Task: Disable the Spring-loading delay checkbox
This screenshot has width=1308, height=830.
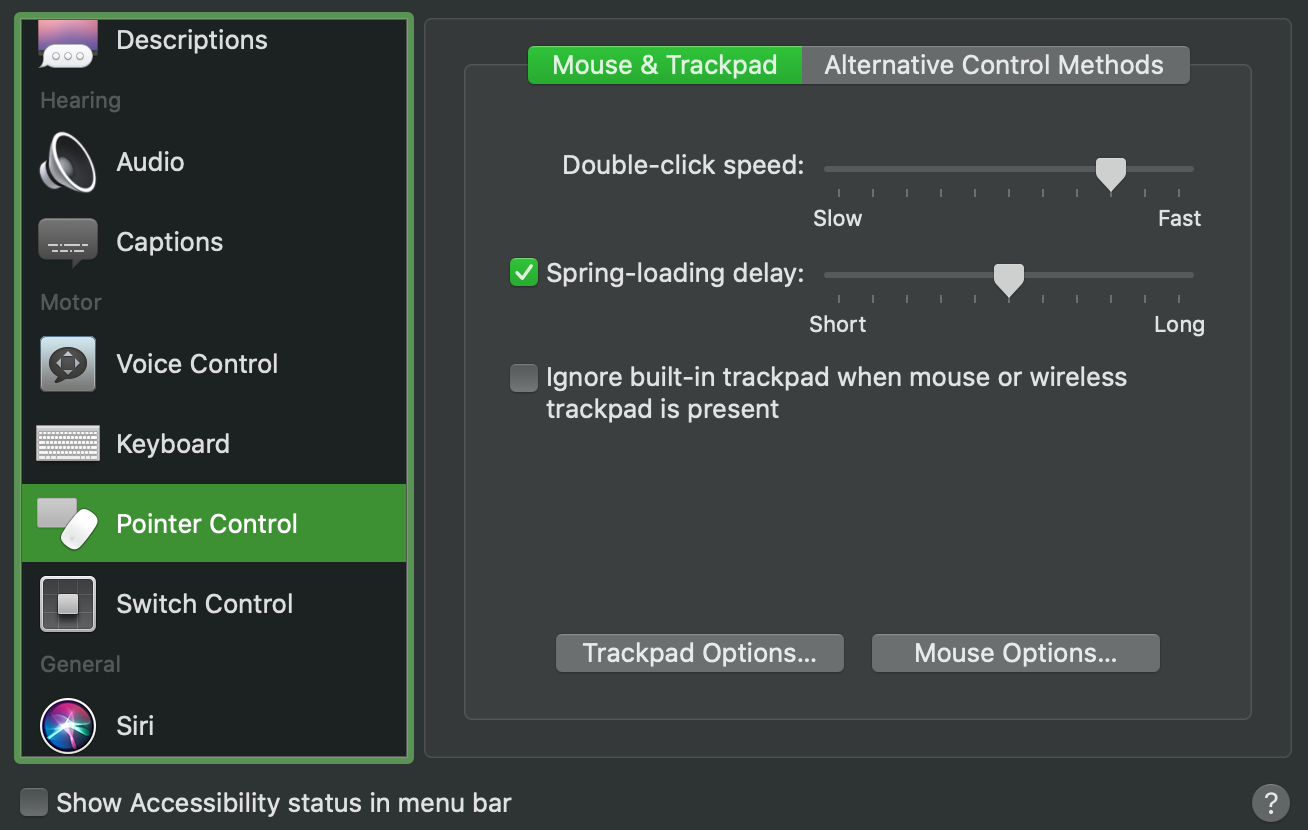Action: (x=523, y=272)
